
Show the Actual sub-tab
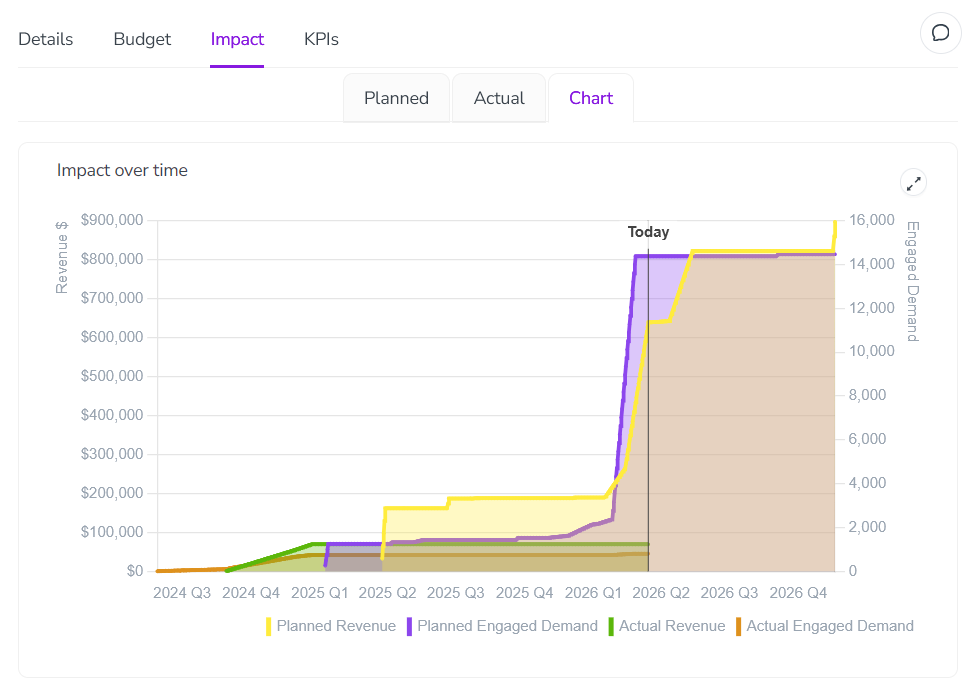point(499,98)
